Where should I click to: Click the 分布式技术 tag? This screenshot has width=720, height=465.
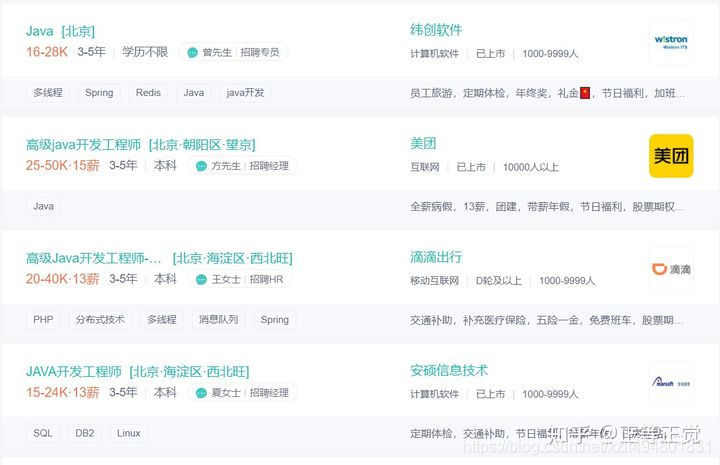click(100, 320)
